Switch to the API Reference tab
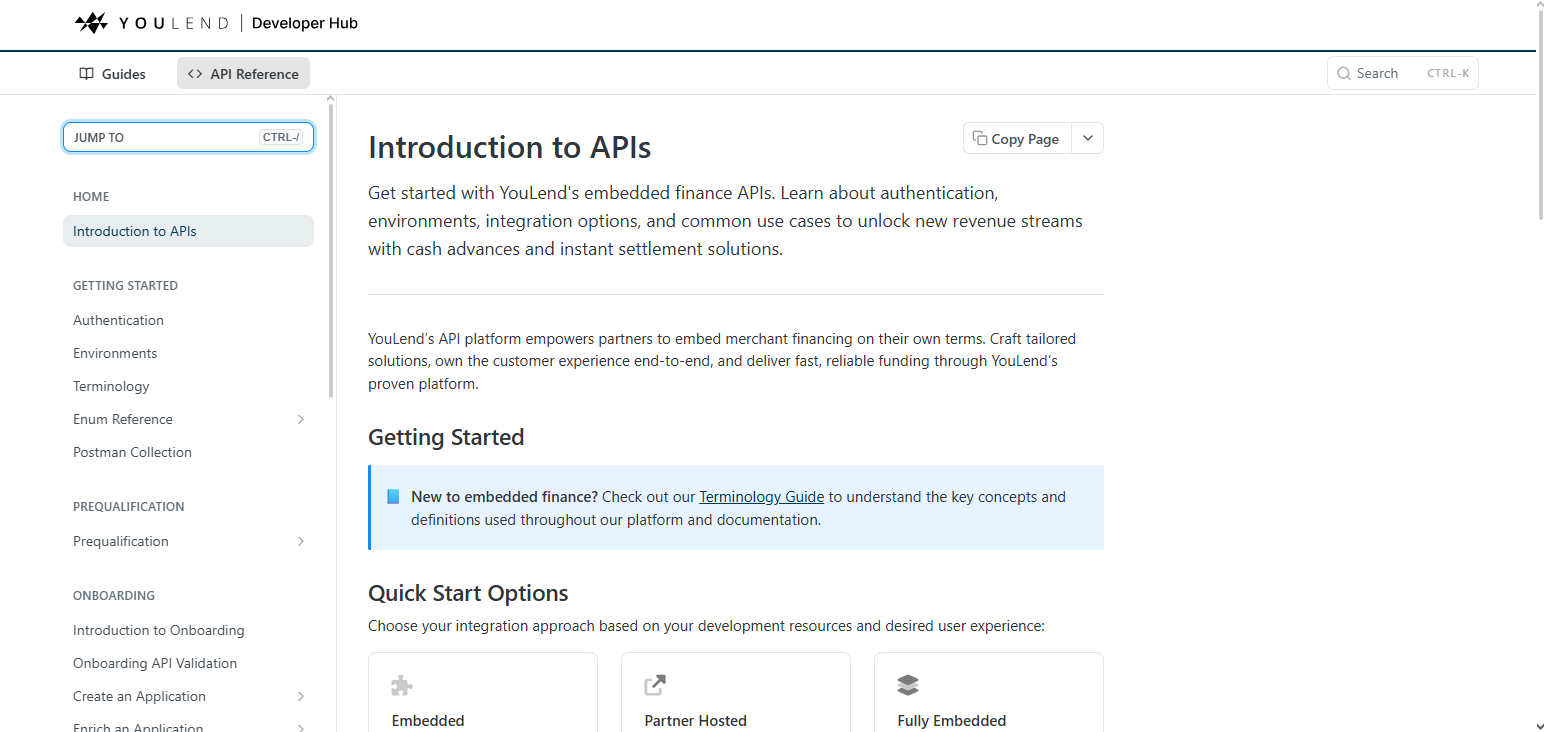The image size is (1546, 732). pyautogui.click(x=243, y=74)
